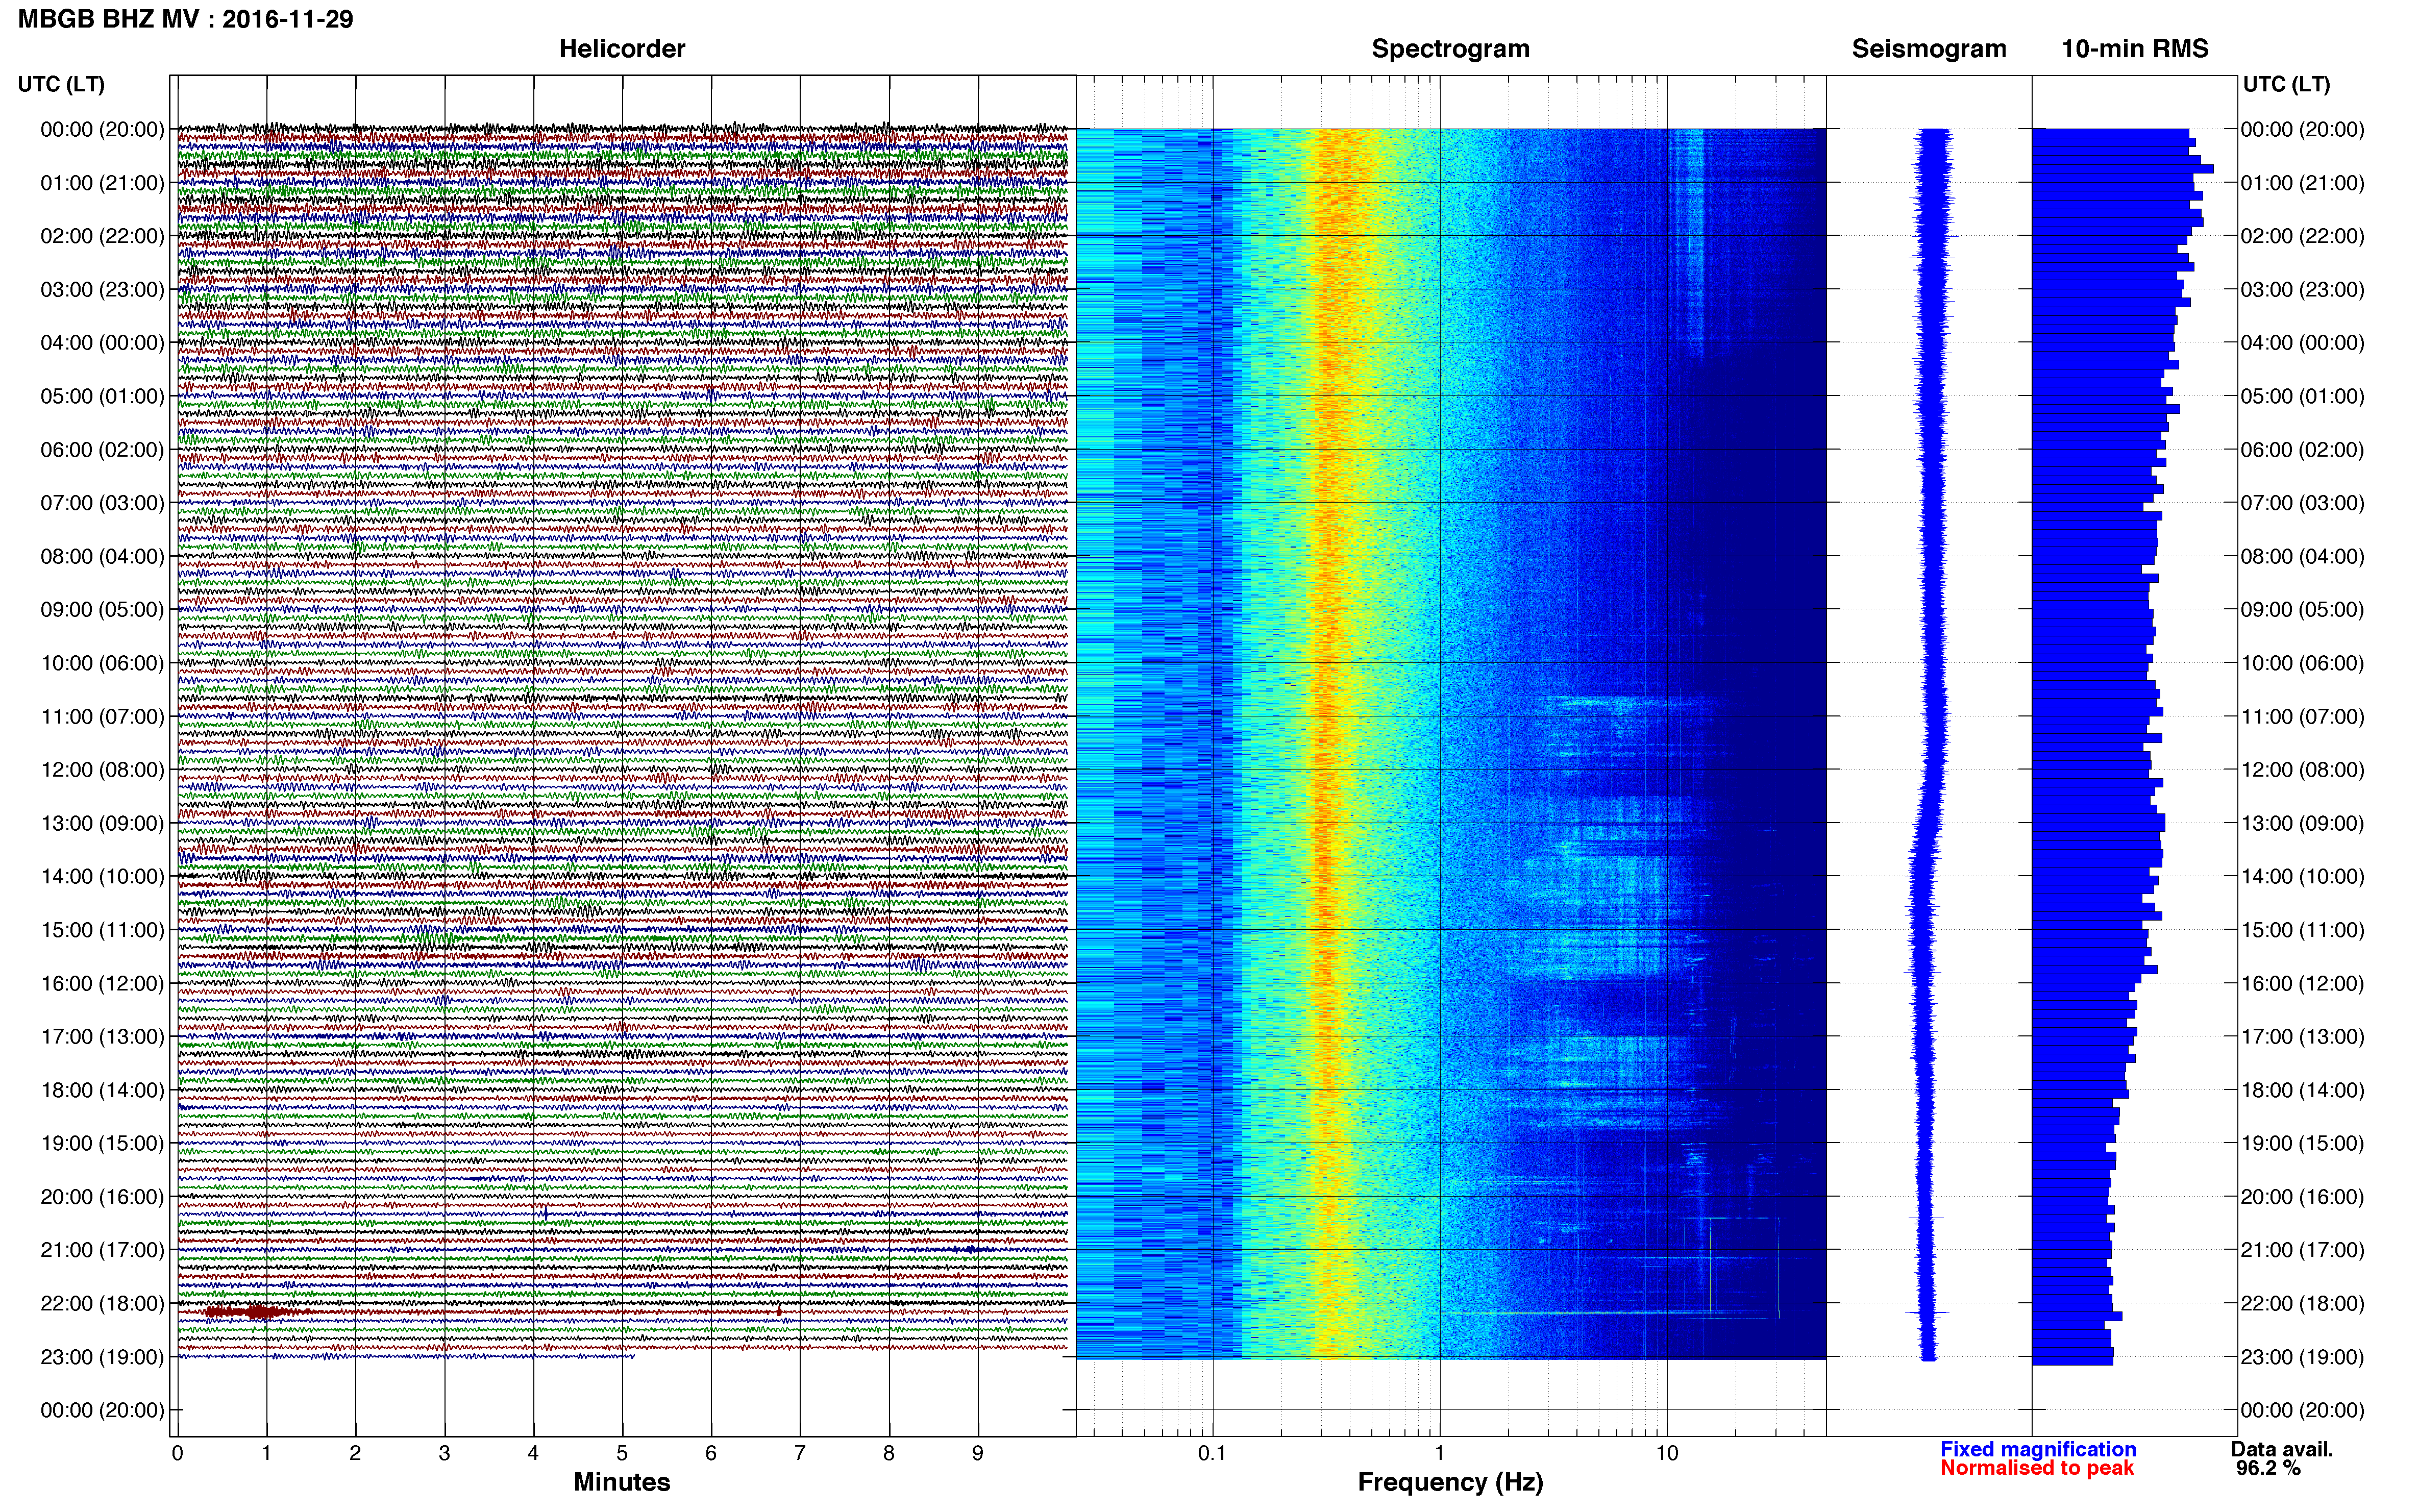Screen dimensions: 2419x1512
Task: Click RMS-side time label '12:00 (08:00)'
Action: 2302,770
